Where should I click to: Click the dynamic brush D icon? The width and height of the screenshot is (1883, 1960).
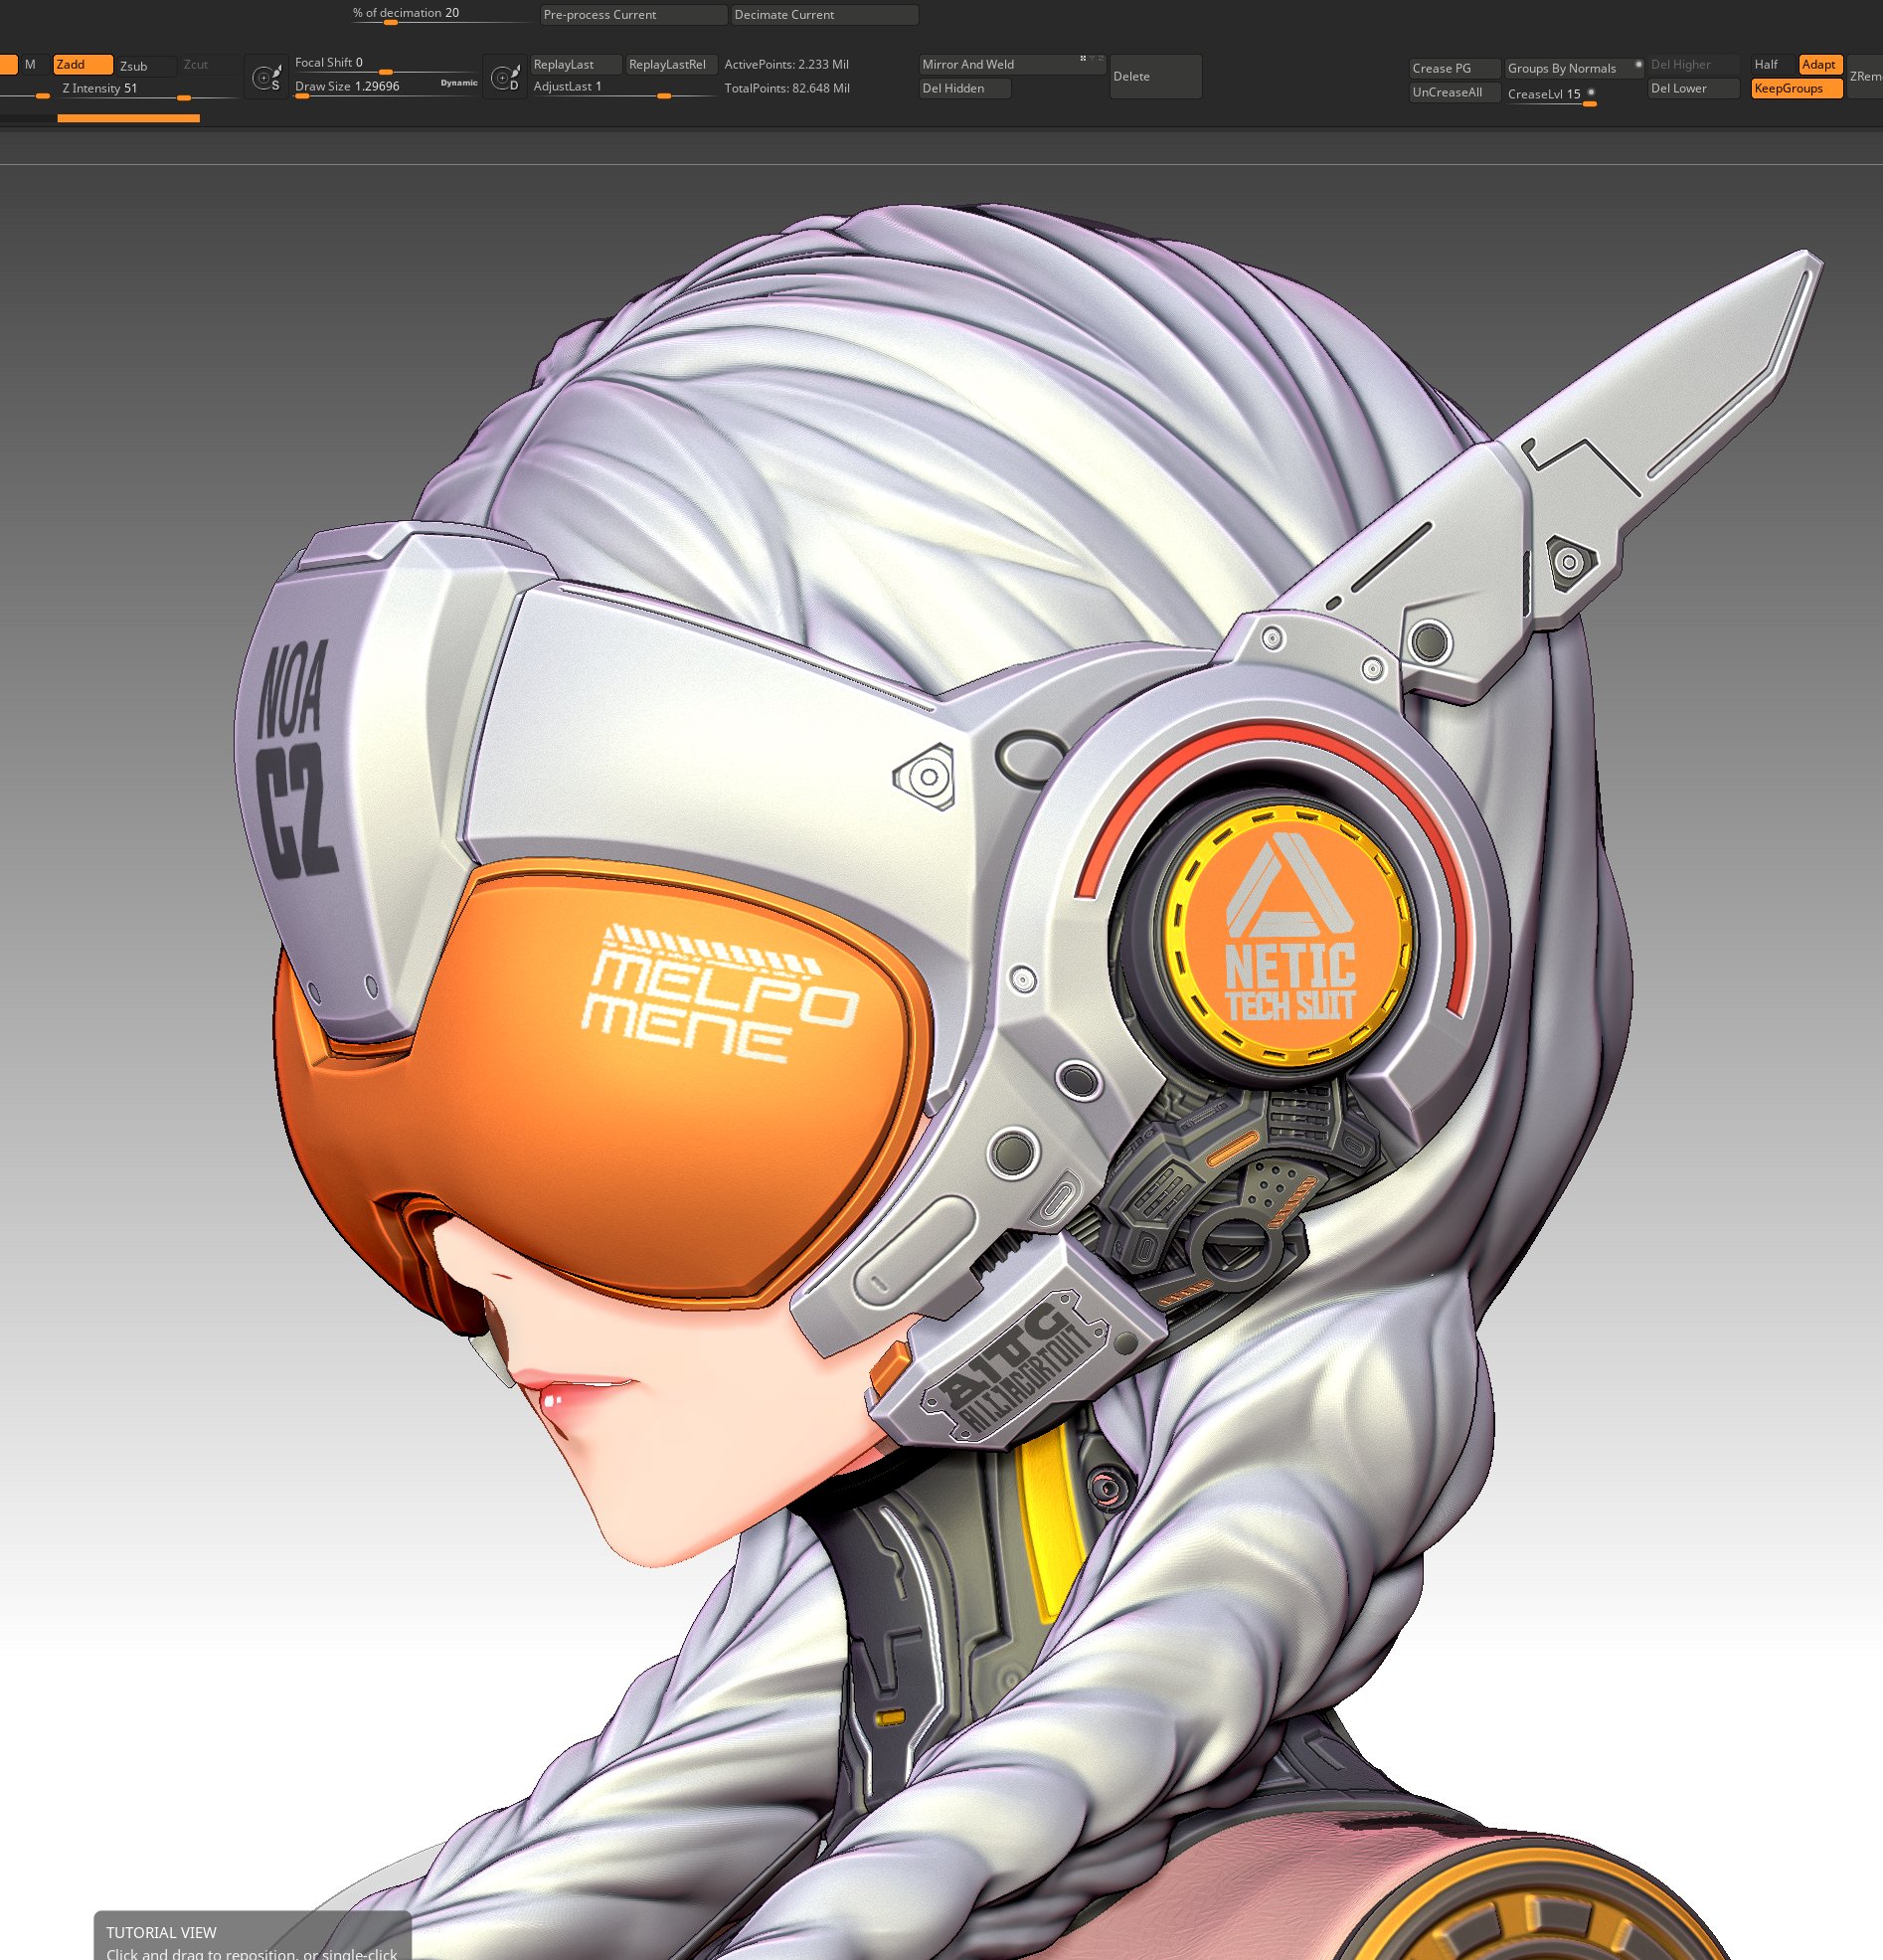click(505, 77)
